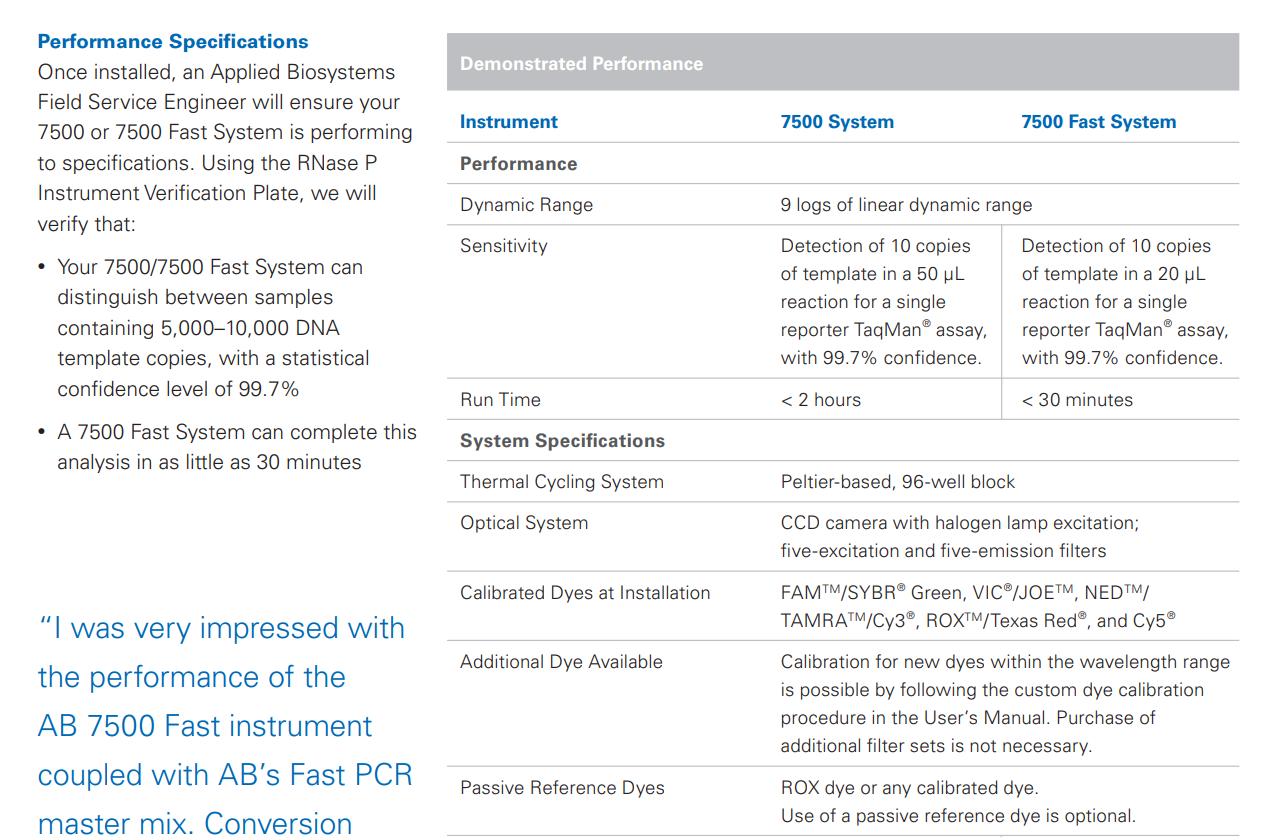Click 'five-excitation and five-emission filters' line
This screenshot has height=837, width=1286.
[x=943, y=551]
